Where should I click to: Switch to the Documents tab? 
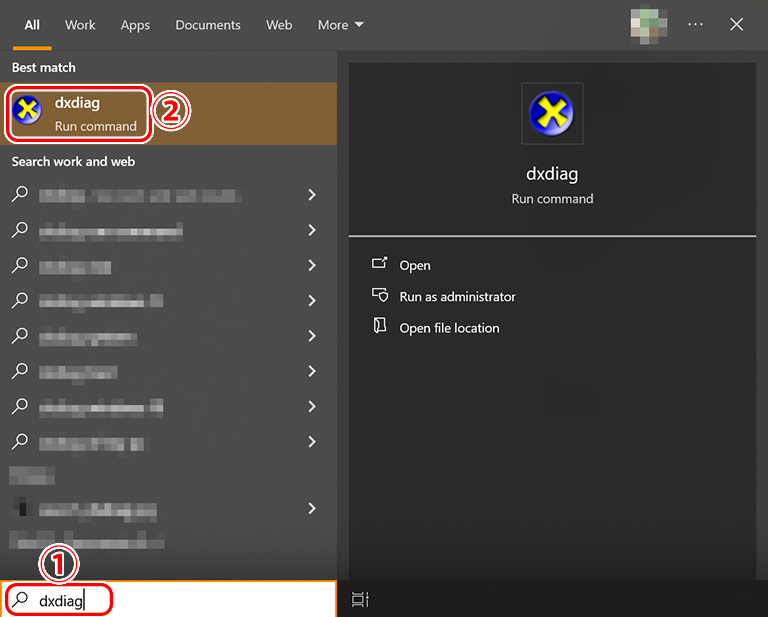point(208,25)
